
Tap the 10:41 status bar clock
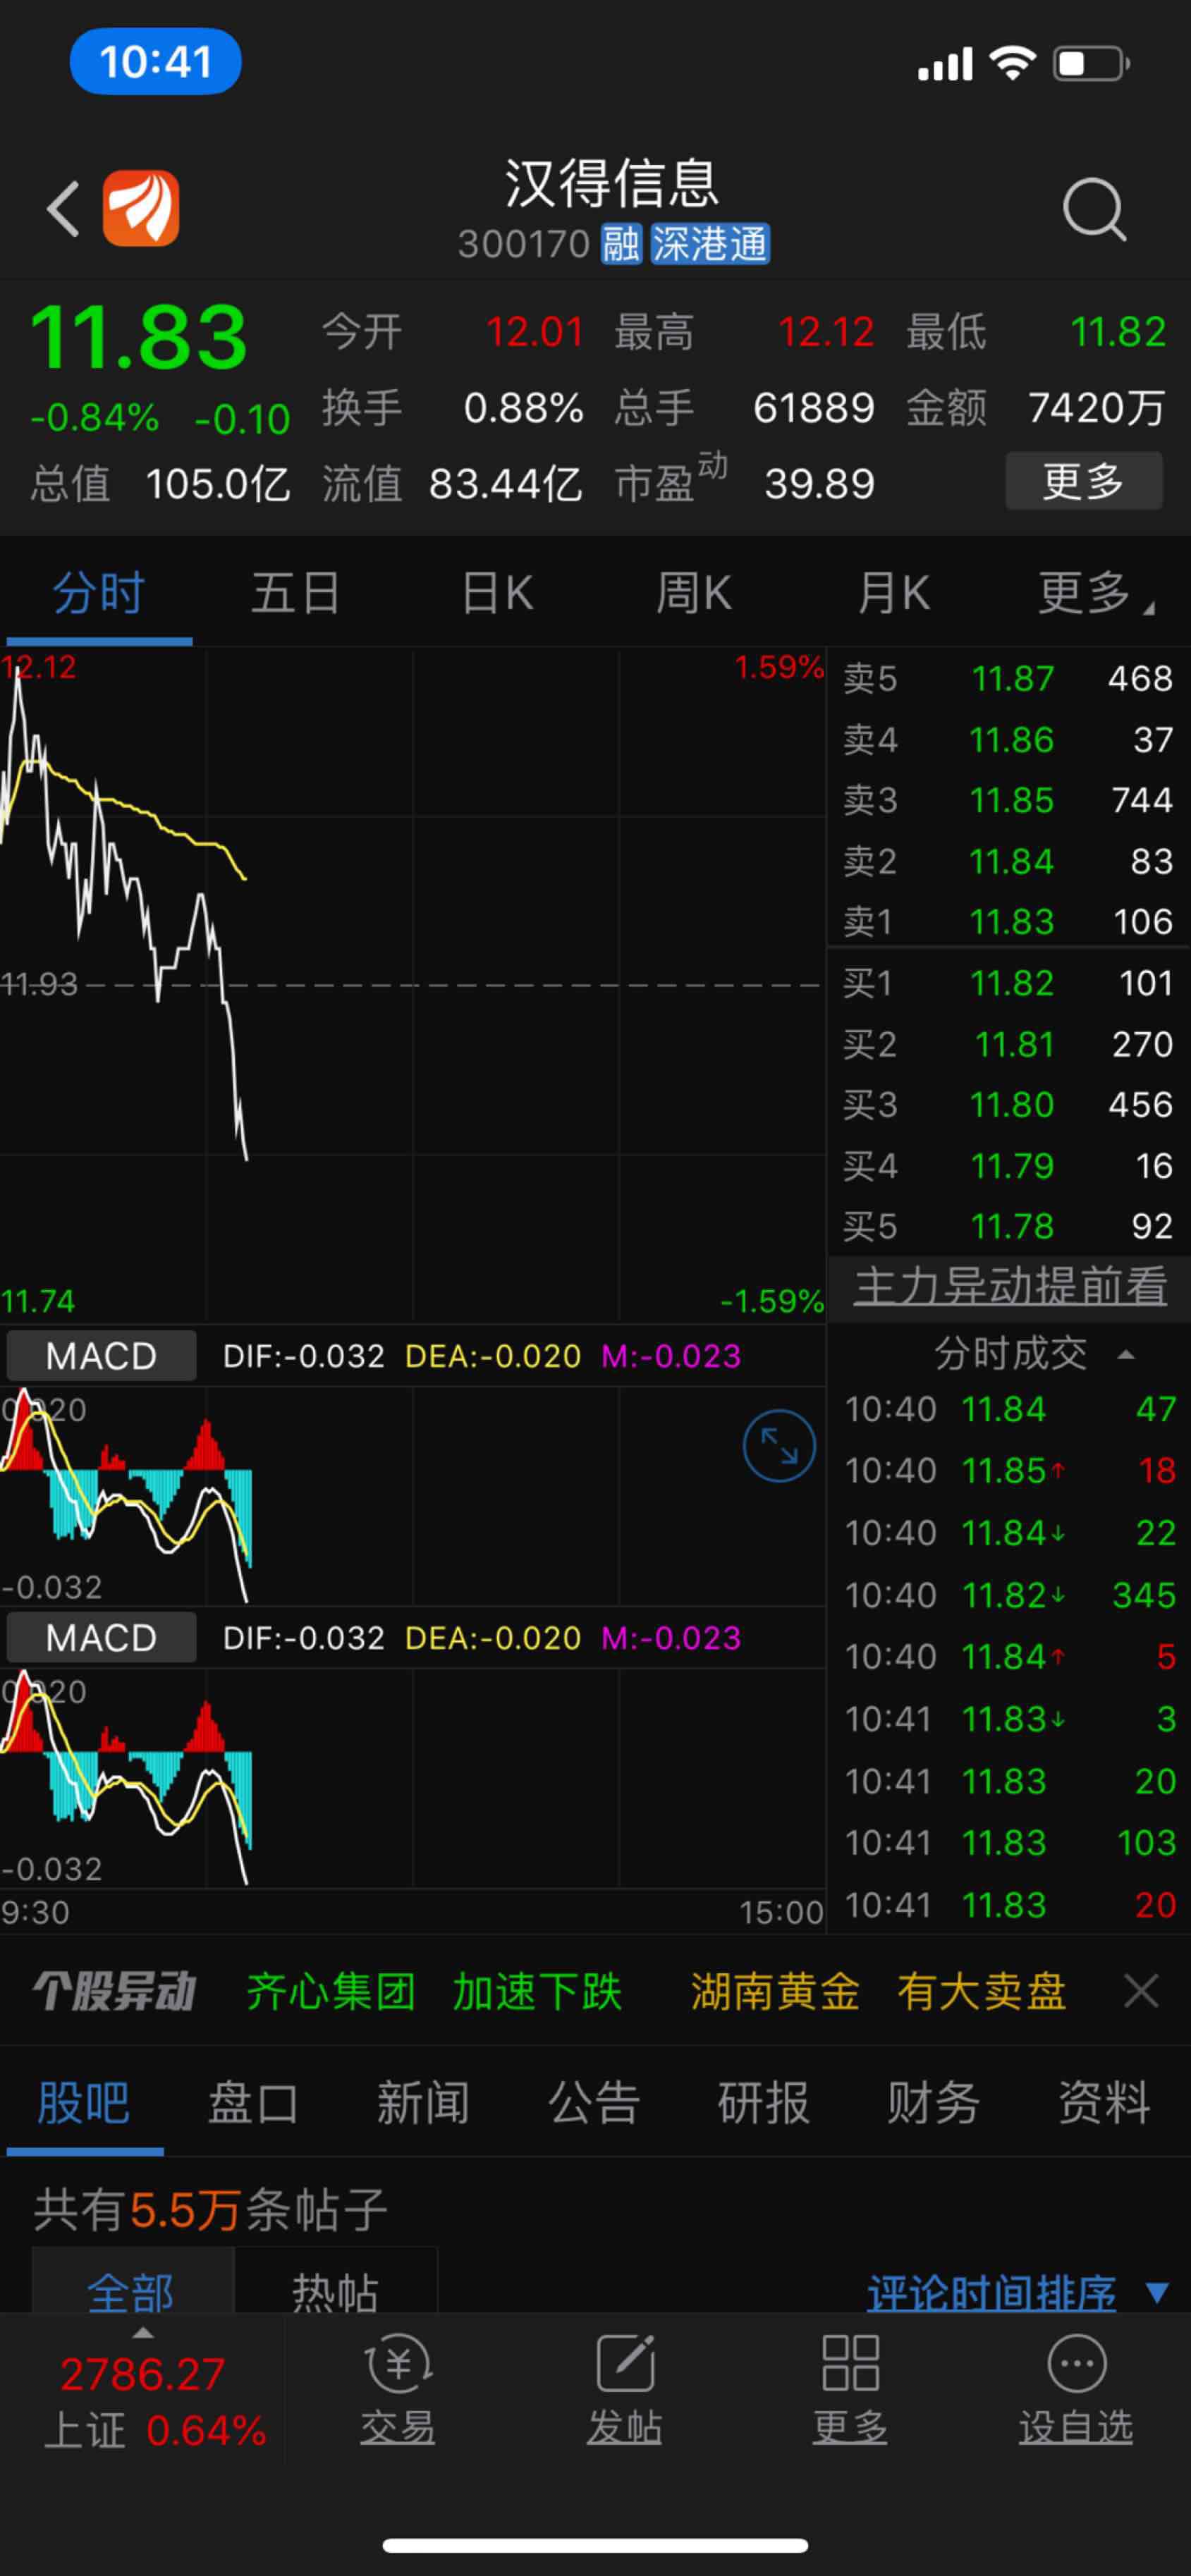(x=155, y=62)
